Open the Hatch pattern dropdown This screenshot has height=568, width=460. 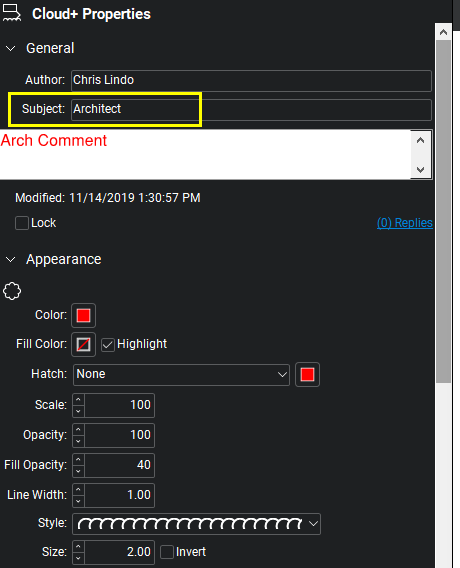tap(181, 375)
